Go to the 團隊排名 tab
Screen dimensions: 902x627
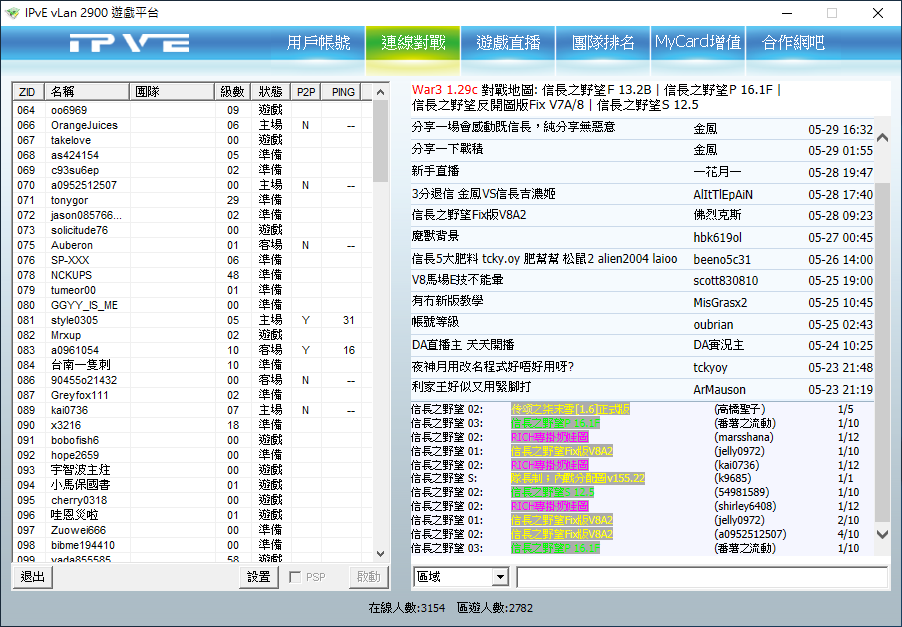point(603,43)
